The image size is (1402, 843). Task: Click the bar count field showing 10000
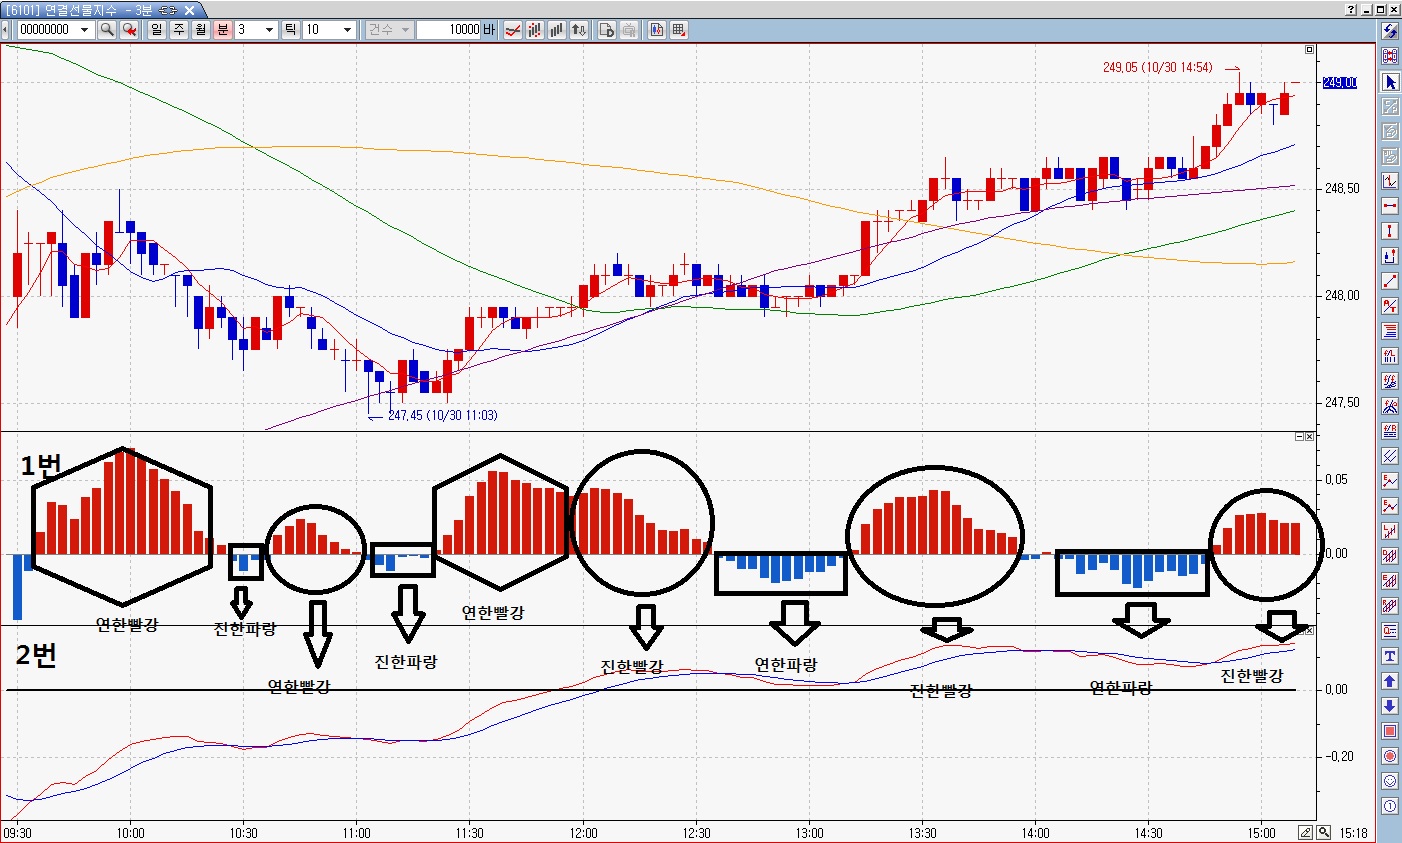click(x=449, y=30)
